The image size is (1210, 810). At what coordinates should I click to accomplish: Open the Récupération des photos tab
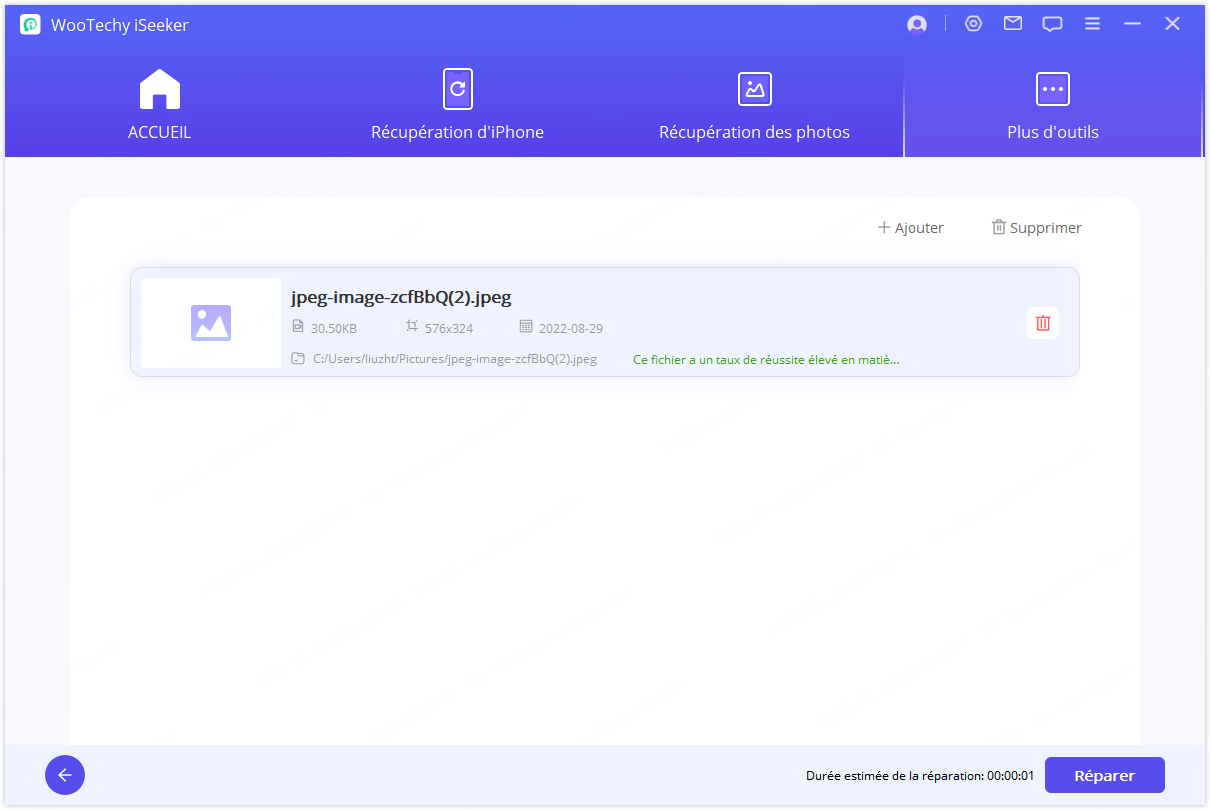pyautogui.click(x=754, y=105)
